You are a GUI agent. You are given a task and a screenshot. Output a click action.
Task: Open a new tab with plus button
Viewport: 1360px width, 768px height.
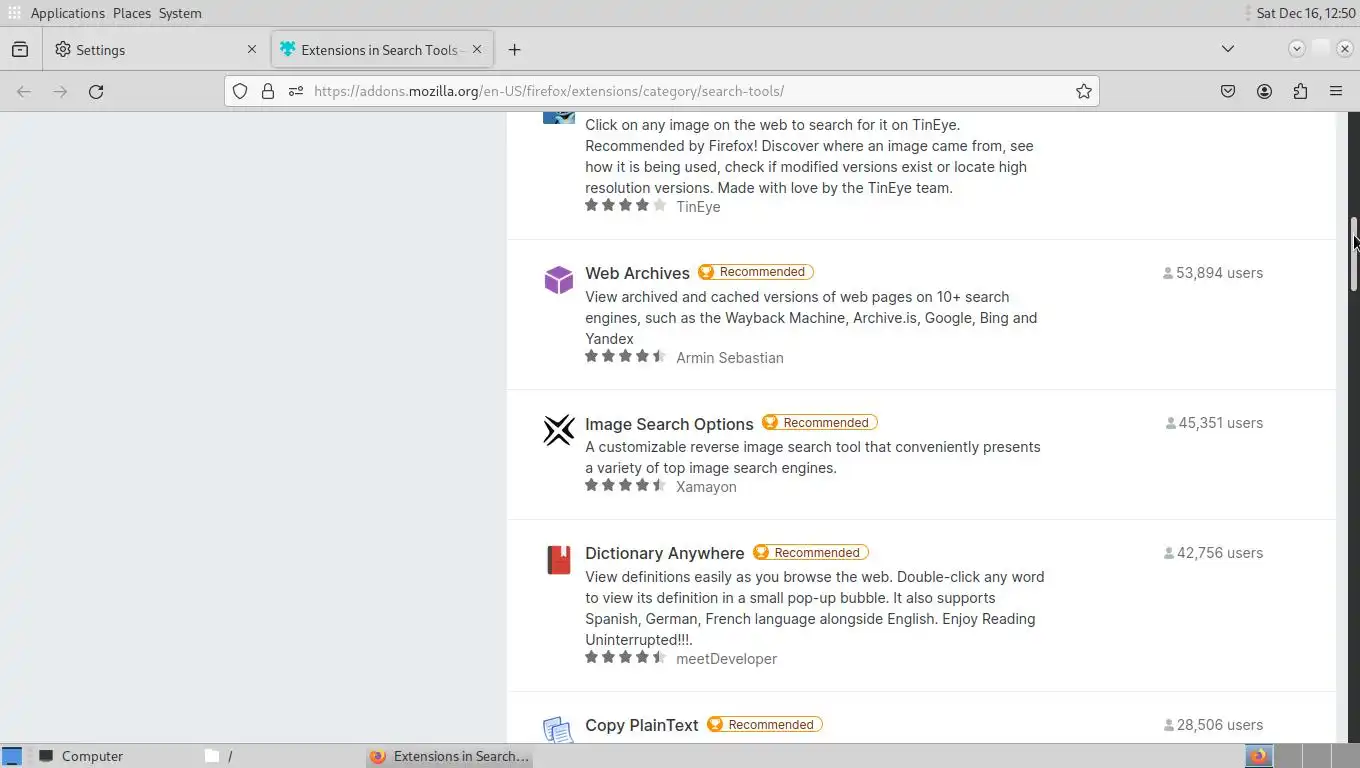[x=514, y=49]
